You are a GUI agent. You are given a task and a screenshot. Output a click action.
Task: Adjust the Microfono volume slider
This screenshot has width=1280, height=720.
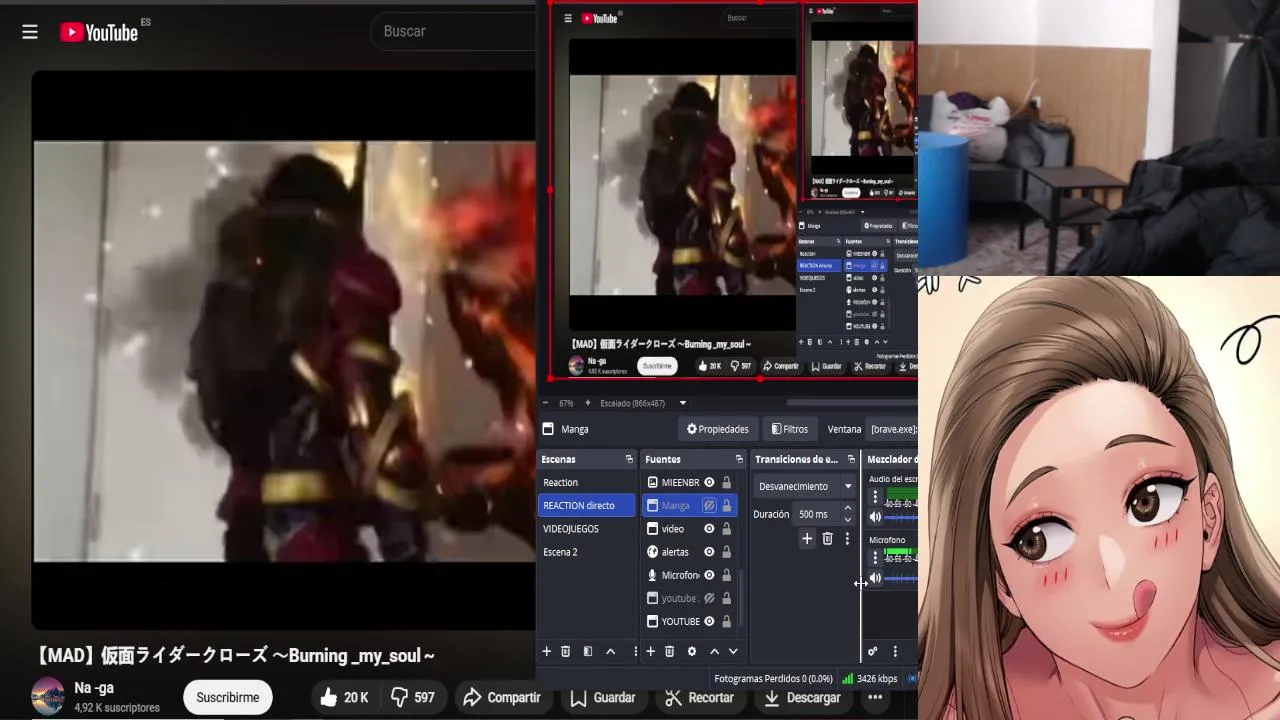click(903, 578)
